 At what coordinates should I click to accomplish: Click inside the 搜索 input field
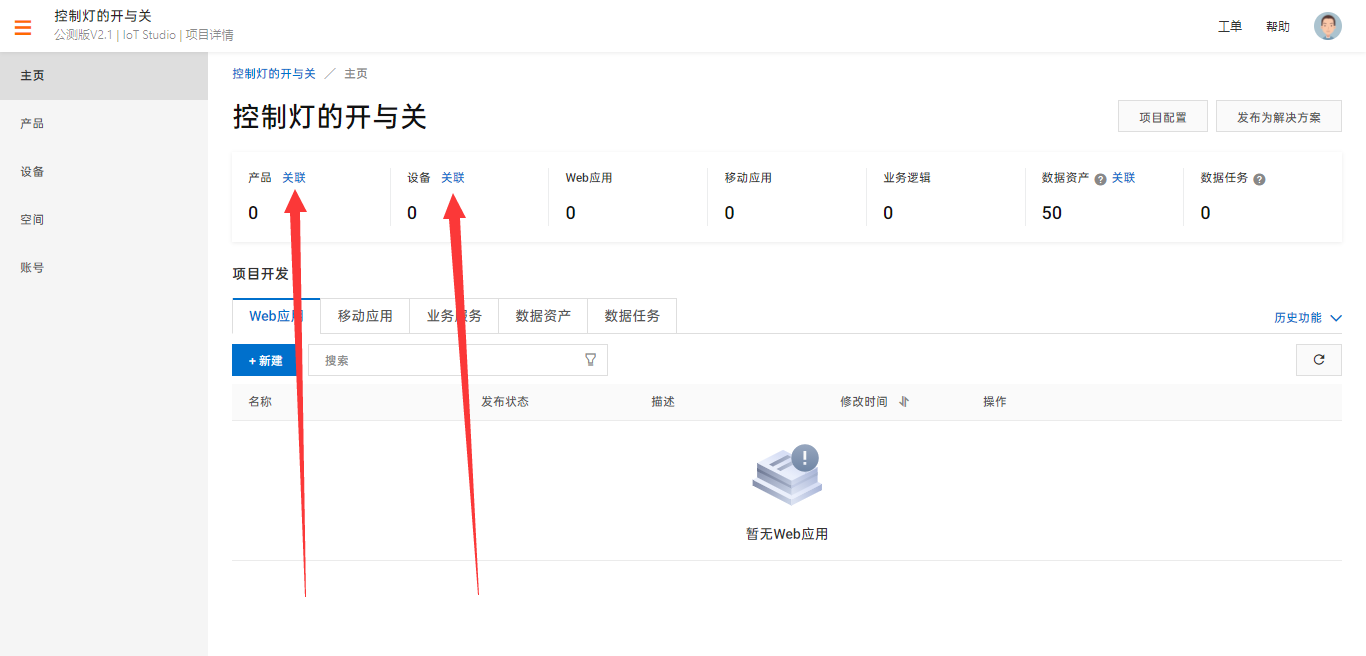(440, 360)
